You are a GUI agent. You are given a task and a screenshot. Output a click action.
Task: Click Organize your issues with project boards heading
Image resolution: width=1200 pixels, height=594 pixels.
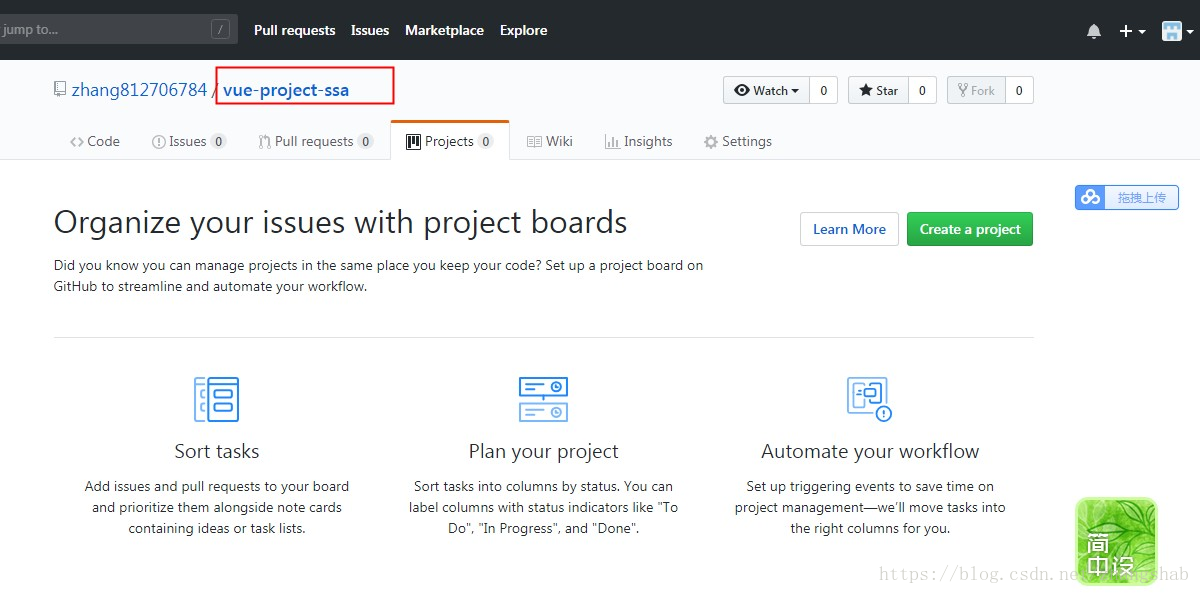coord(340,222)
